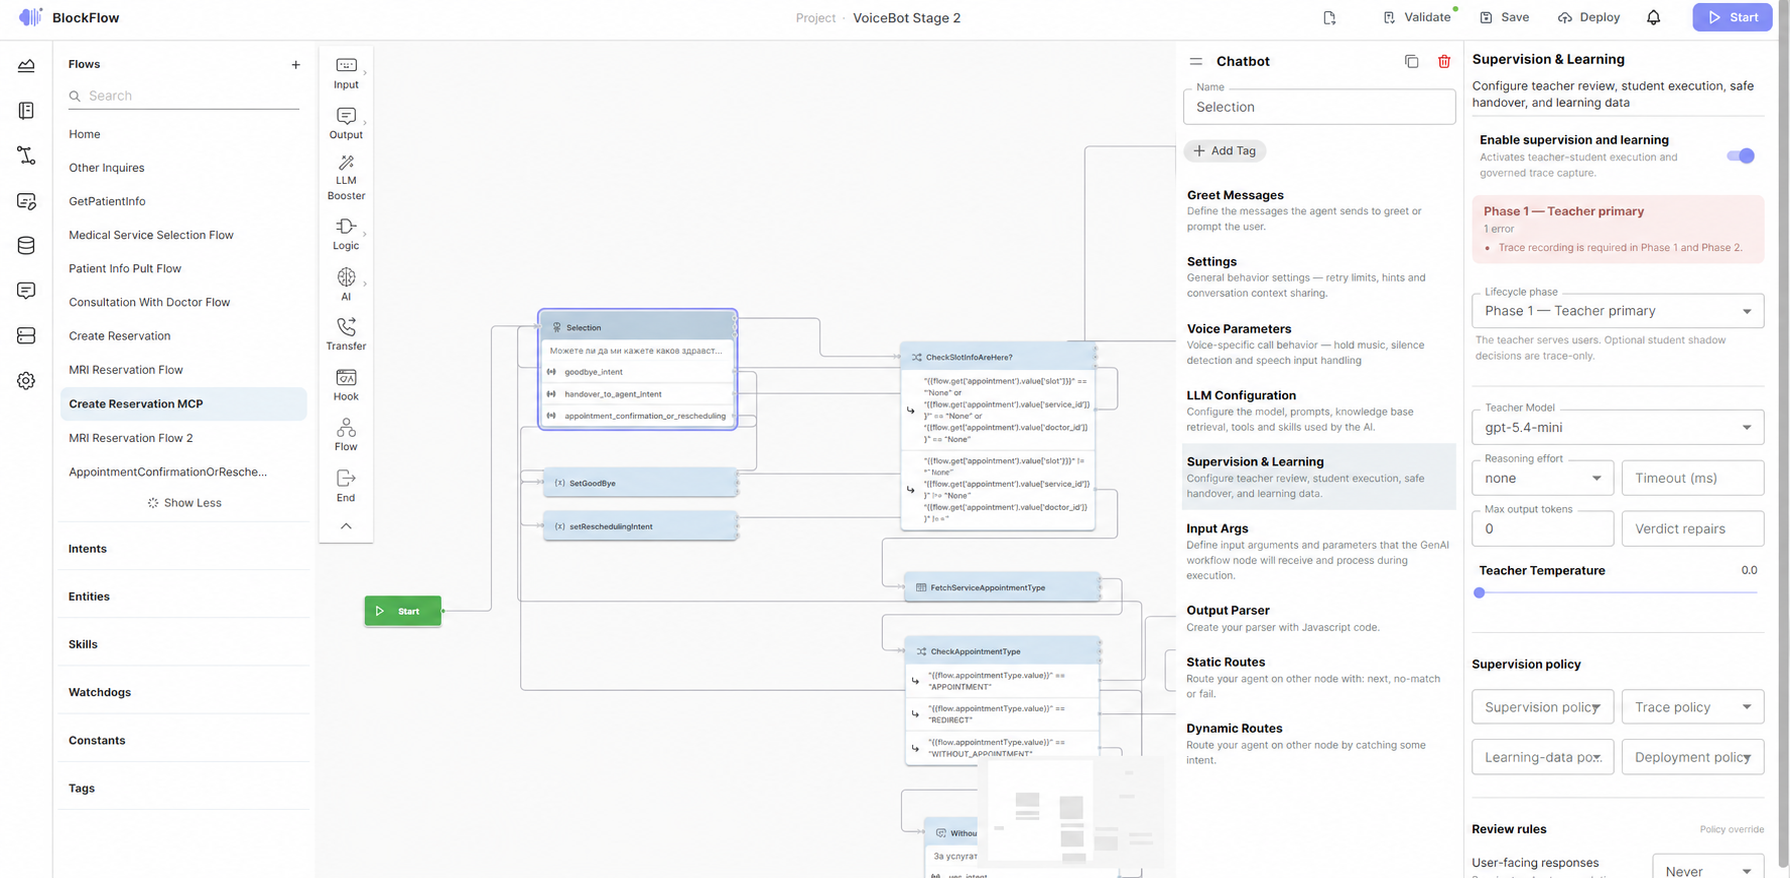Image resolution: width=1790 pixels, height=878 pixels.
Task: Select the Hook node tool
Action: (346, 385)
